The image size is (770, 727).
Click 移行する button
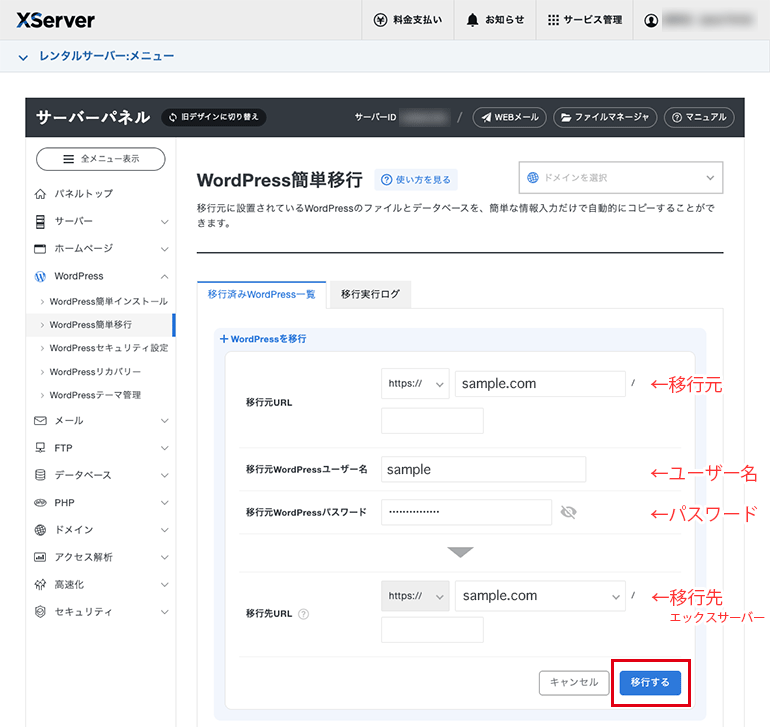point(650,683)
